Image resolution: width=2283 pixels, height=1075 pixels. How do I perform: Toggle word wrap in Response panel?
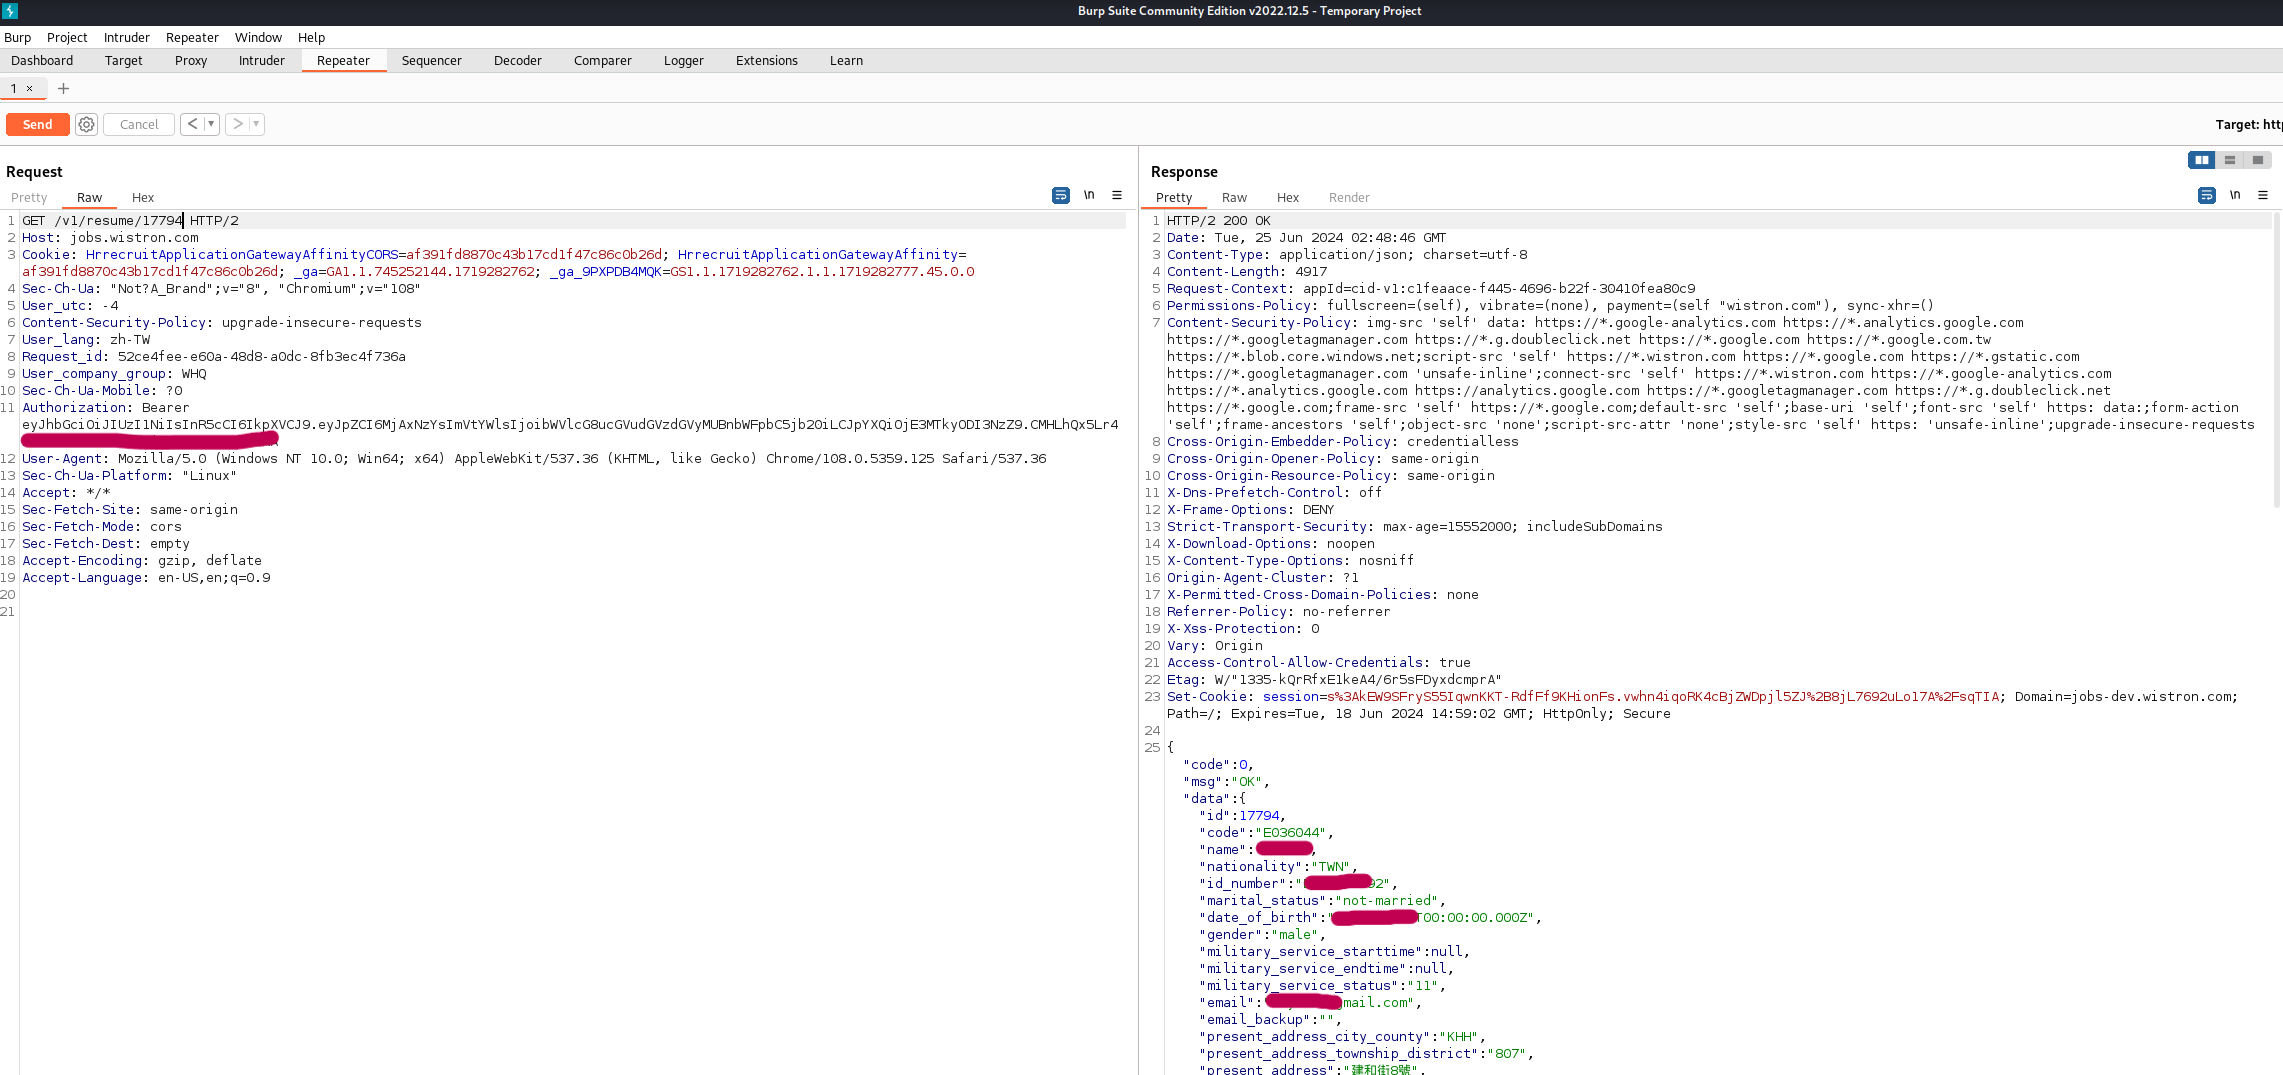point(2207,196)
